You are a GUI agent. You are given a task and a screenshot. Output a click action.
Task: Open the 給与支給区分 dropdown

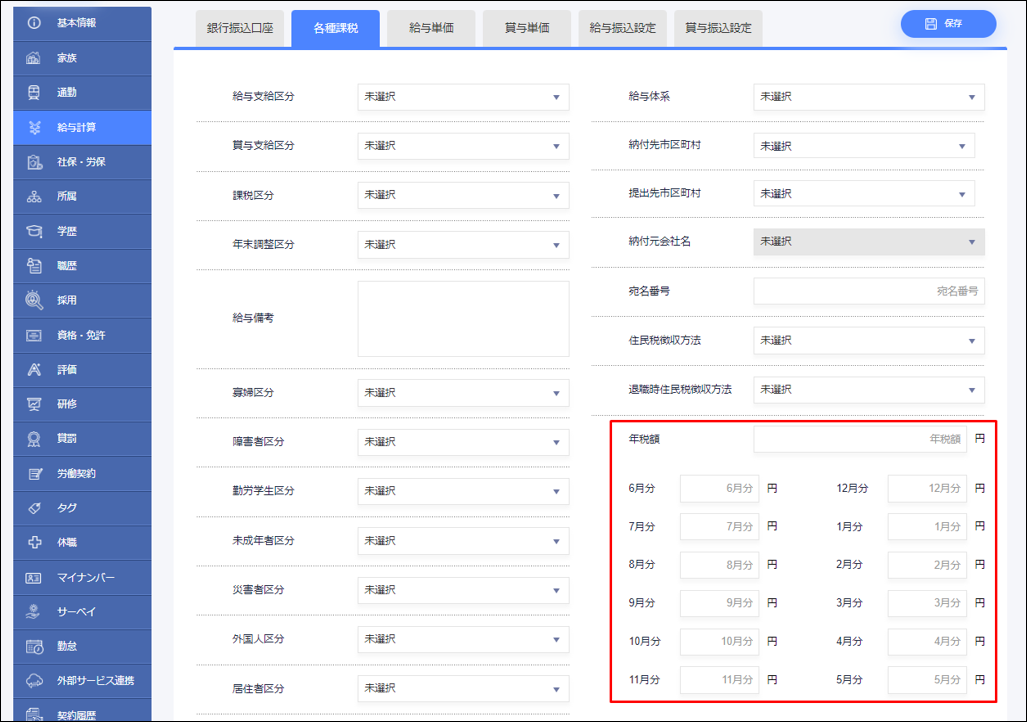click(x=462, y=97)
